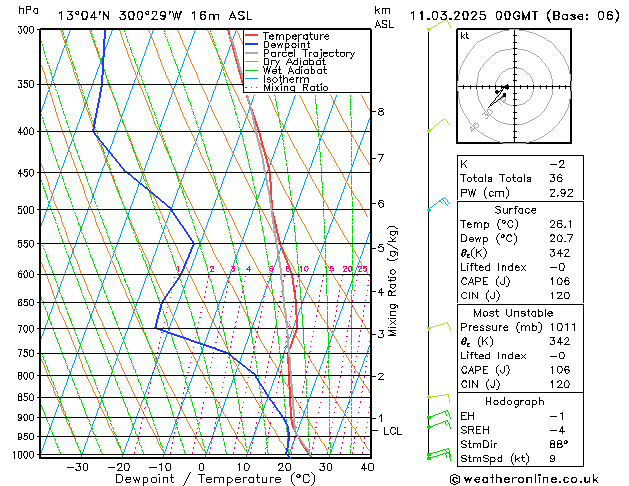629x486 pixels.
Task: Click the 8 km altitude axis label
Action: click(x=381, y=111)
